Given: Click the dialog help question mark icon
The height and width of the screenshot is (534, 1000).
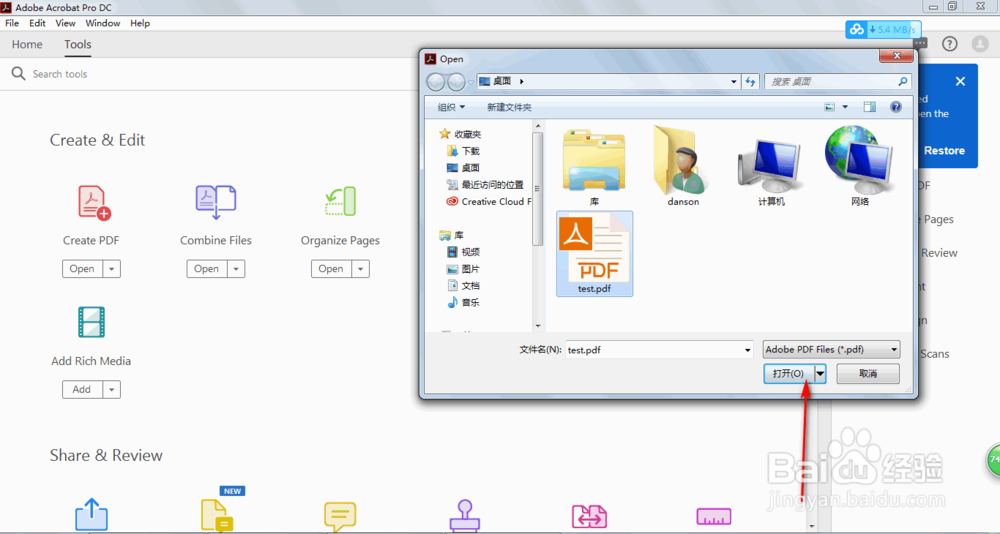Looking at the screenshot, I should coord(896,107).
